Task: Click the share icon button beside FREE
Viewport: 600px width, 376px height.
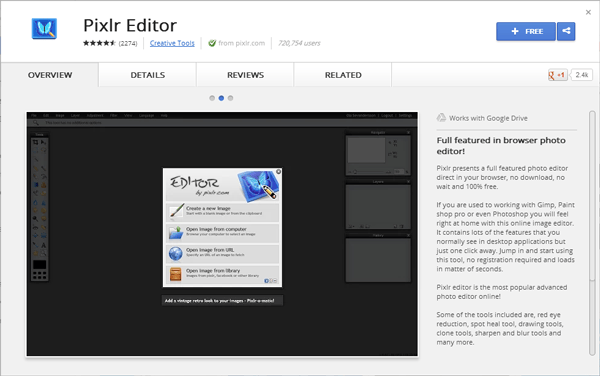Action: coord(566,31)
